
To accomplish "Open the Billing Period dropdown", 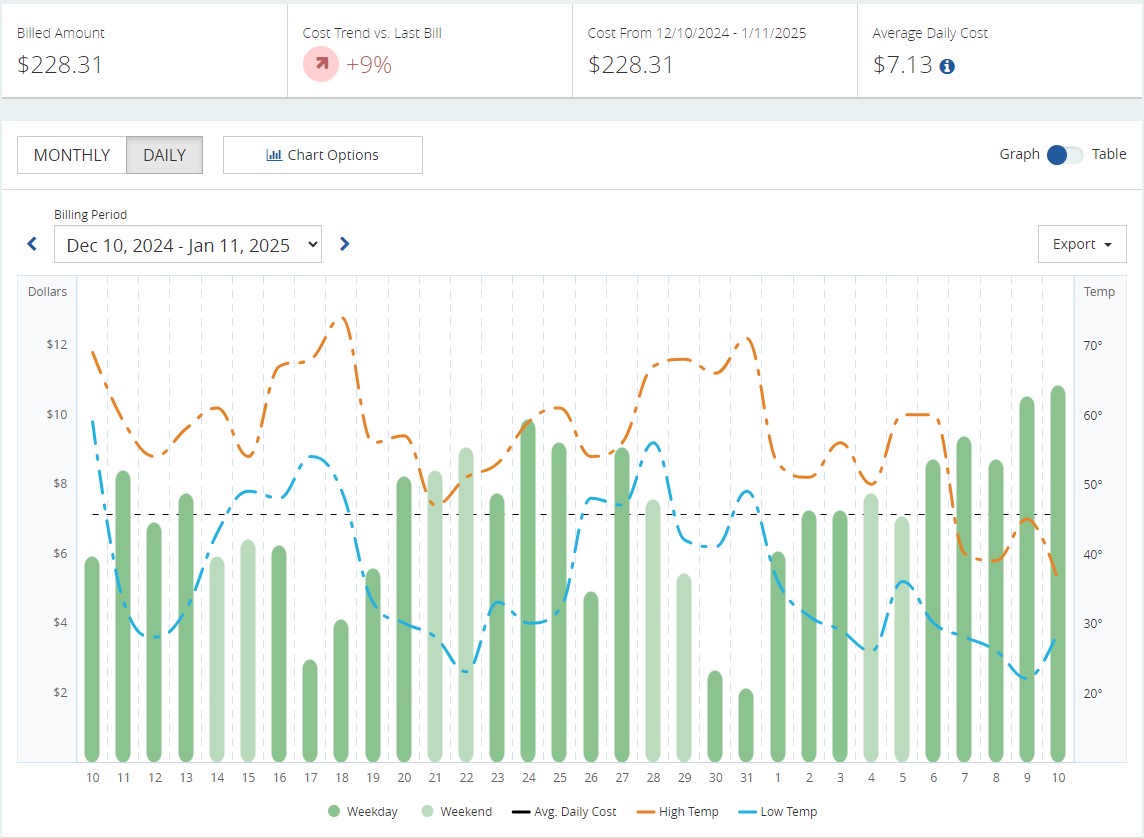I will (x=188, y=245).
